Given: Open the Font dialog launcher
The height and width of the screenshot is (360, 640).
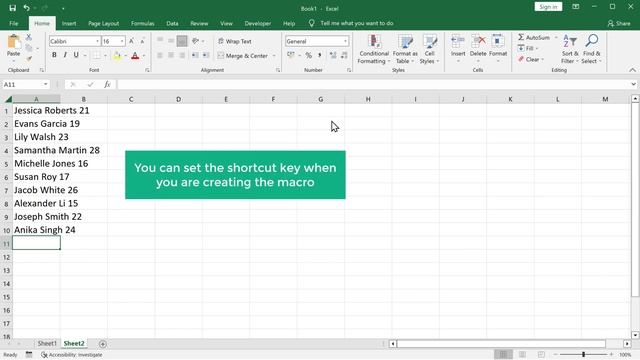Looking at the screenshot, I should point(147,70).
